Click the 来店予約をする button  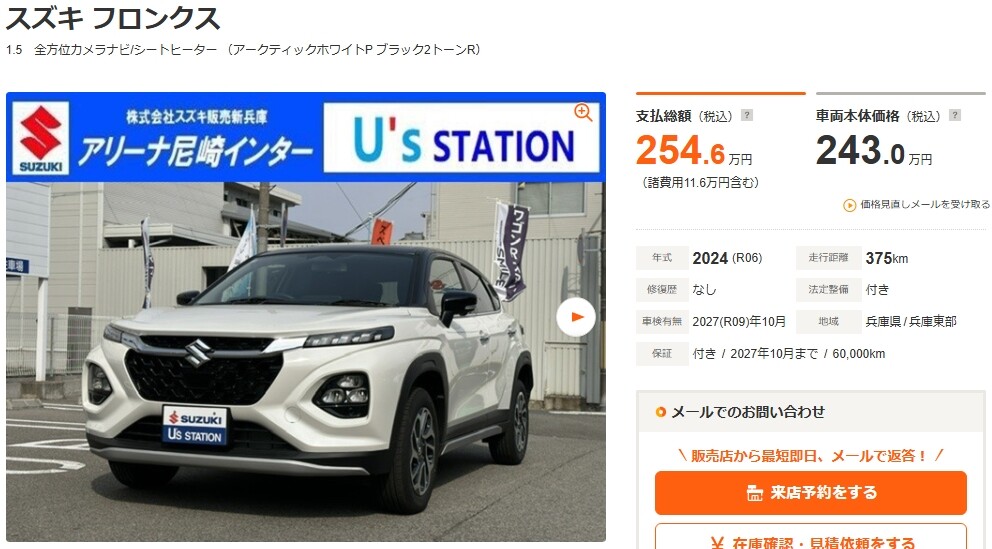click(810, 493)
